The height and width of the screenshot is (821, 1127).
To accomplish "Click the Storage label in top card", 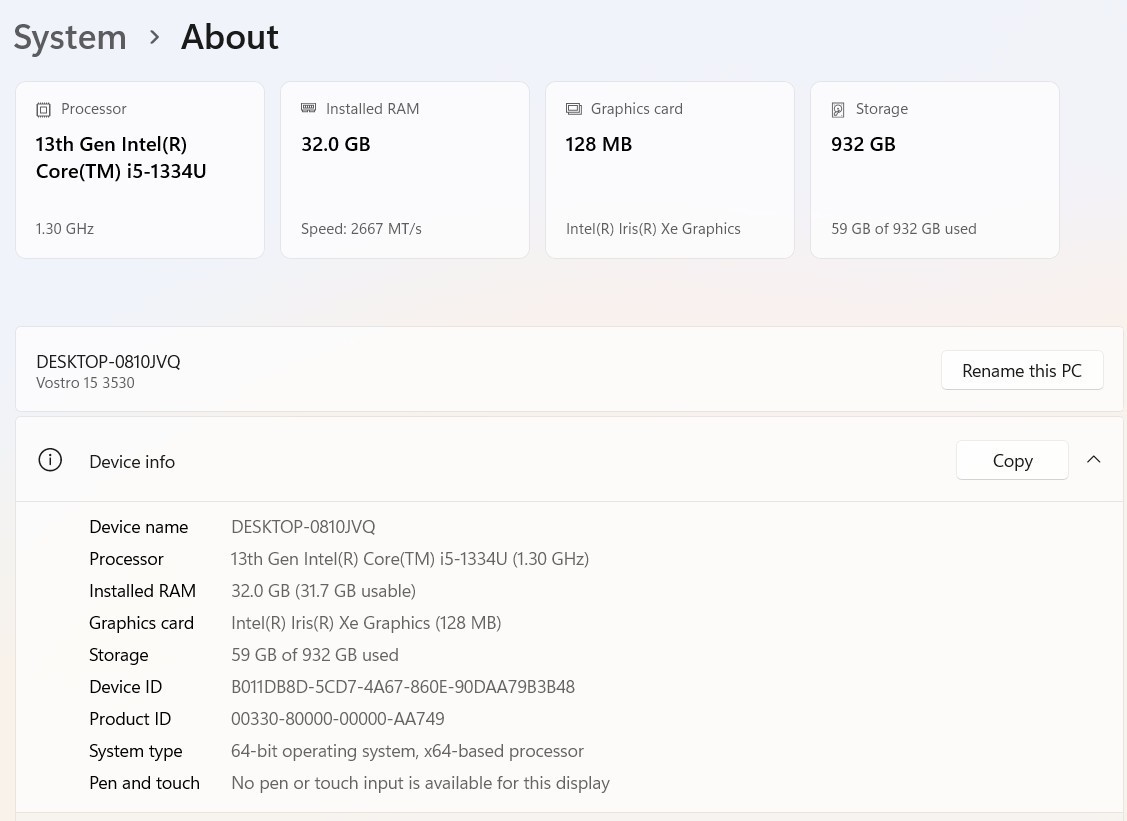I will [x=881, y=109].
